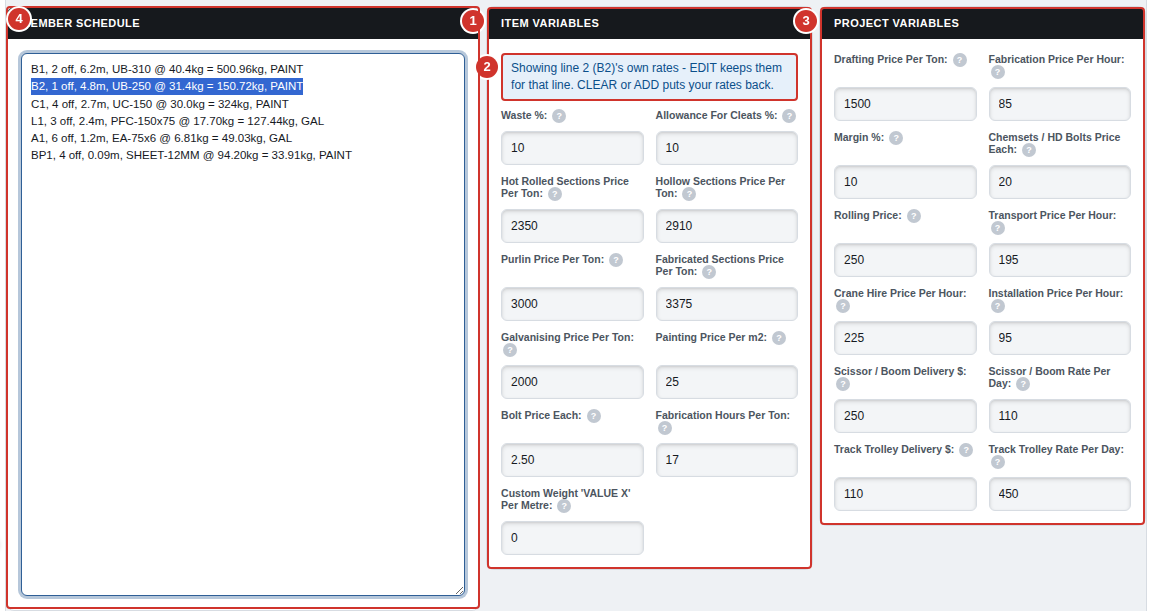Show Margin % help tooltip
This screenshot has height=611, width=1152.
[896, 138]
